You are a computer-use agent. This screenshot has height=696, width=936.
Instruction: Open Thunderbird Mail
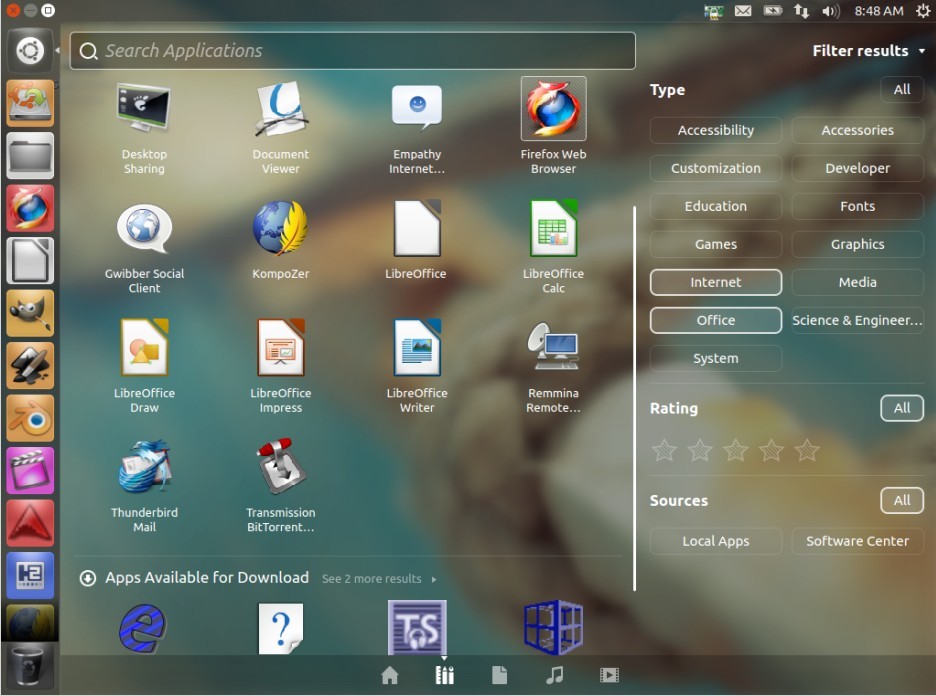(144, 486)
